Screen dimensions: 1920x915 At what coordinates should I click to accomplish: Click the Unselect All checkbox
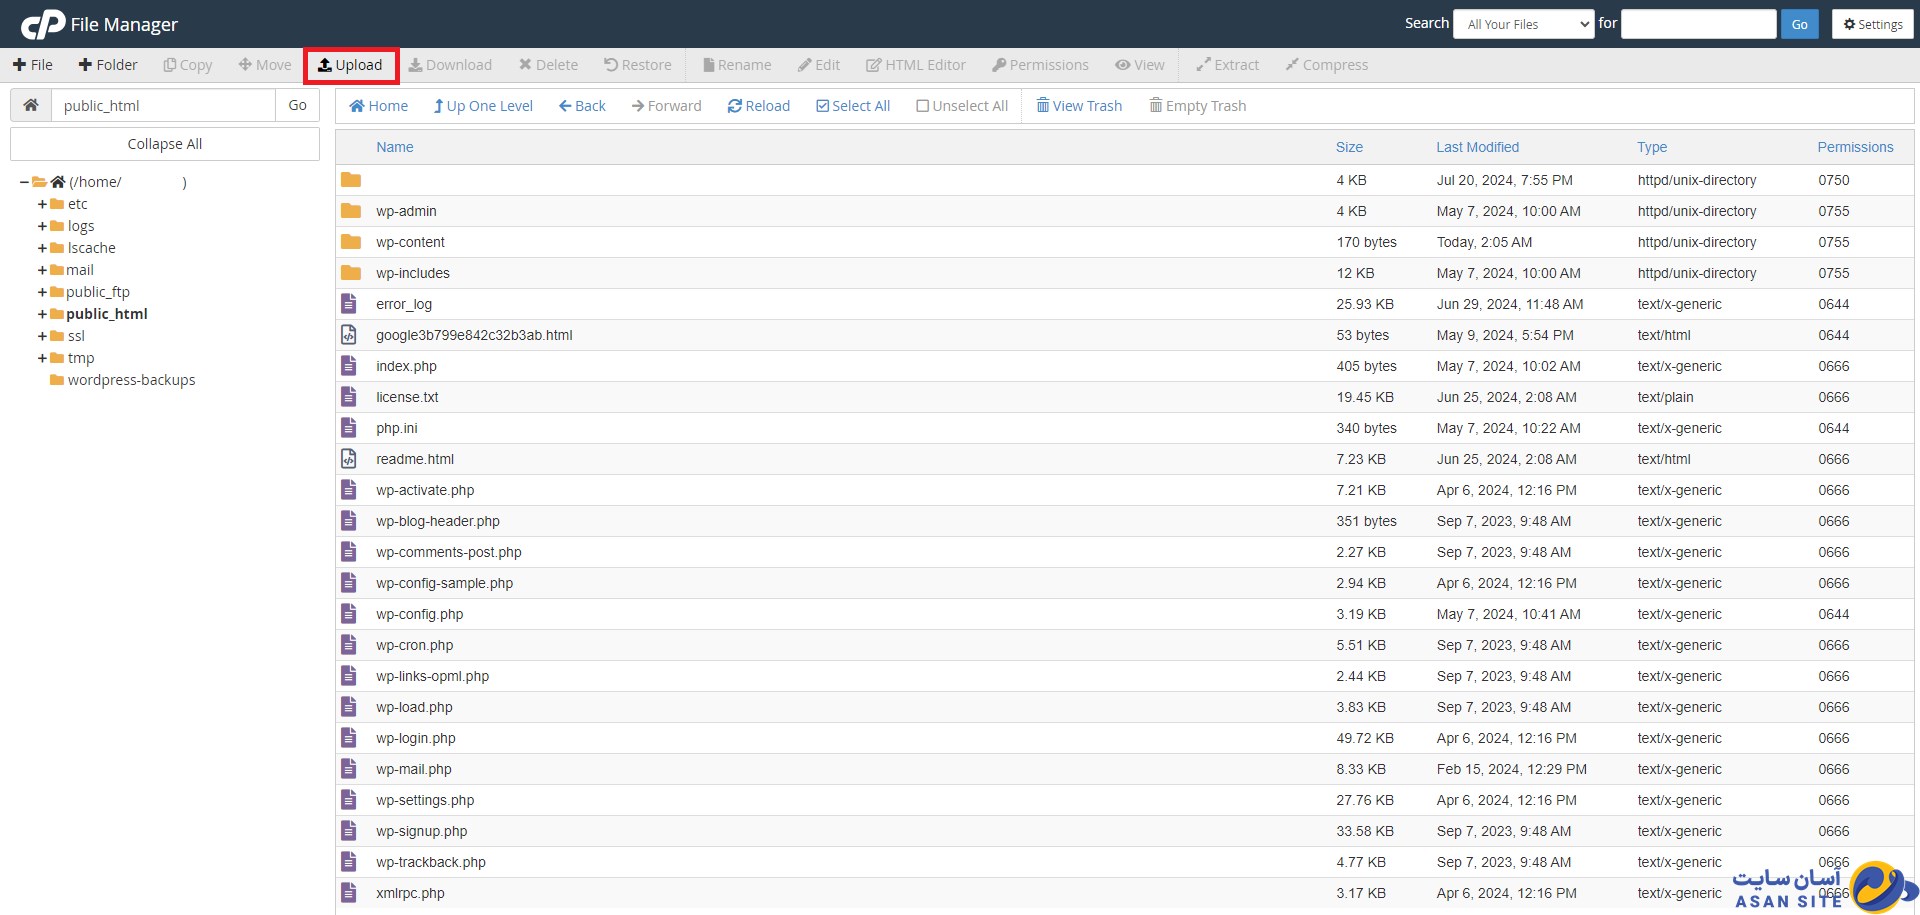click(x=922, y=106)
